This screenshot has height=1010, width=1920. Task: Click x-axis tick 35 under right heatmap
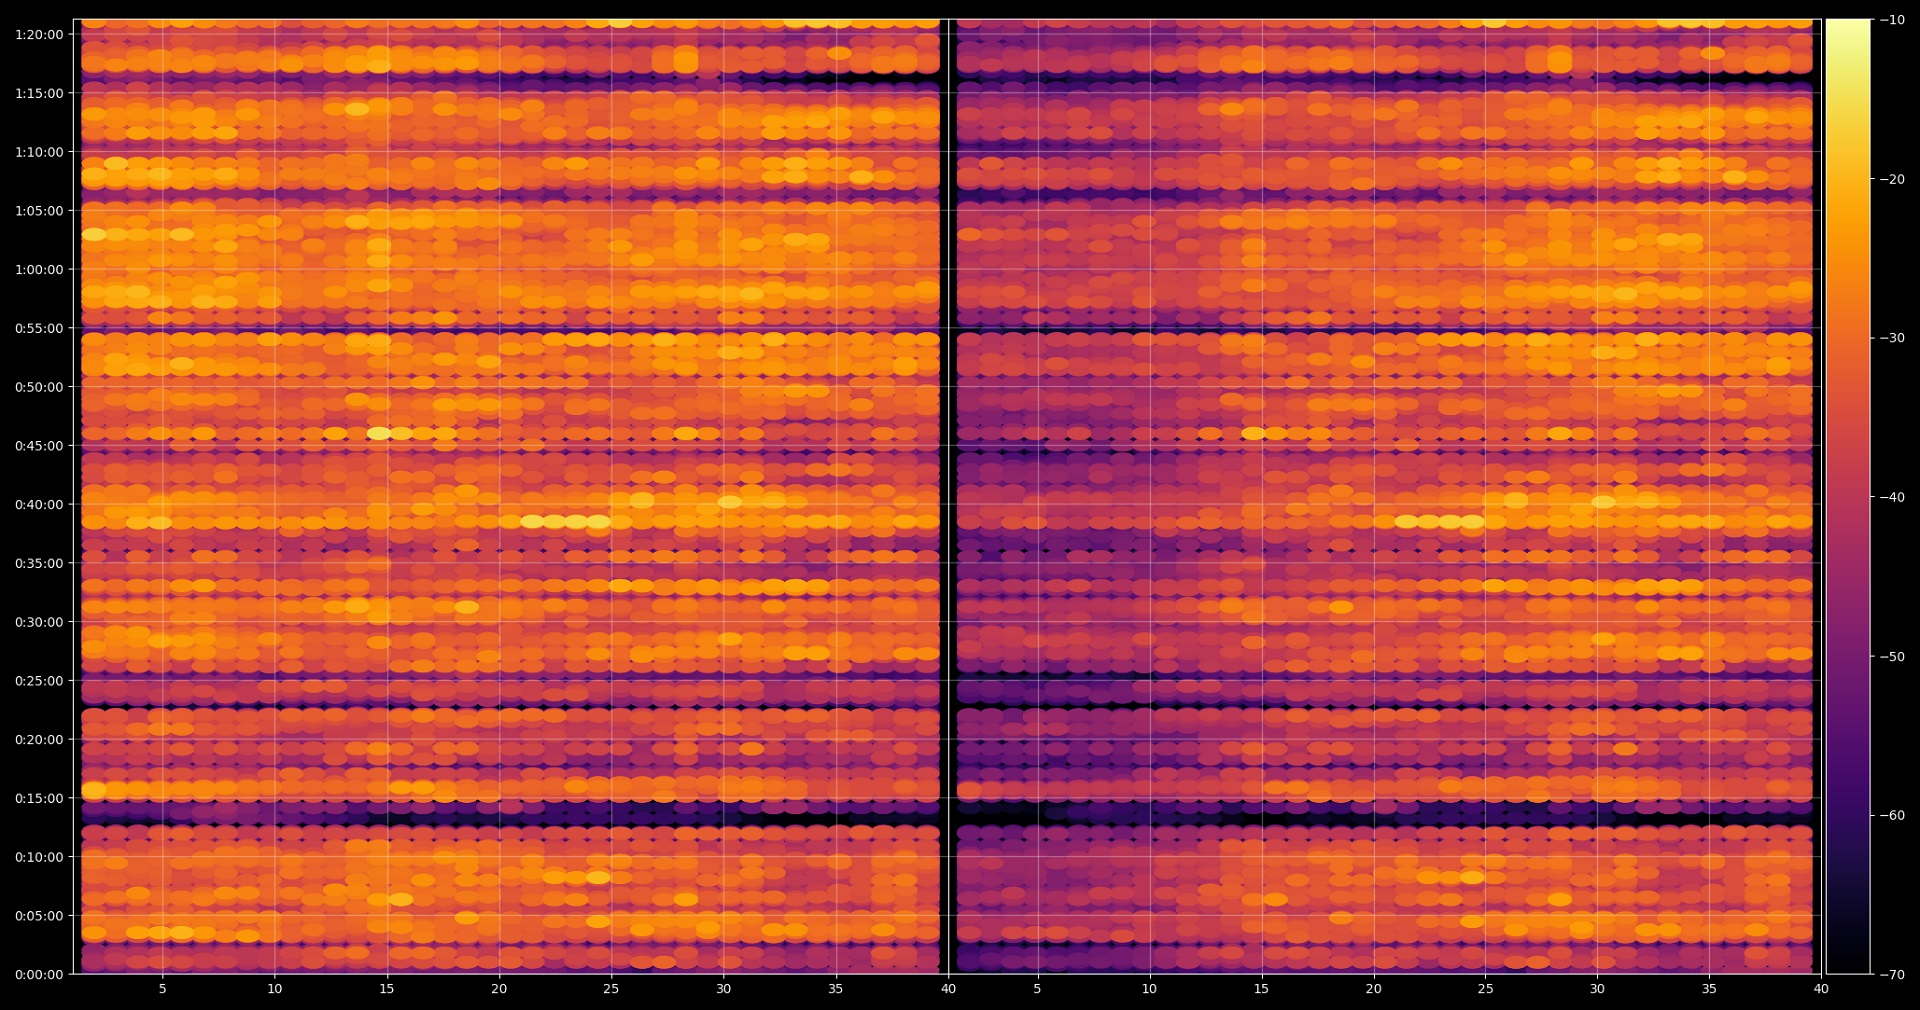[1710, 989]
